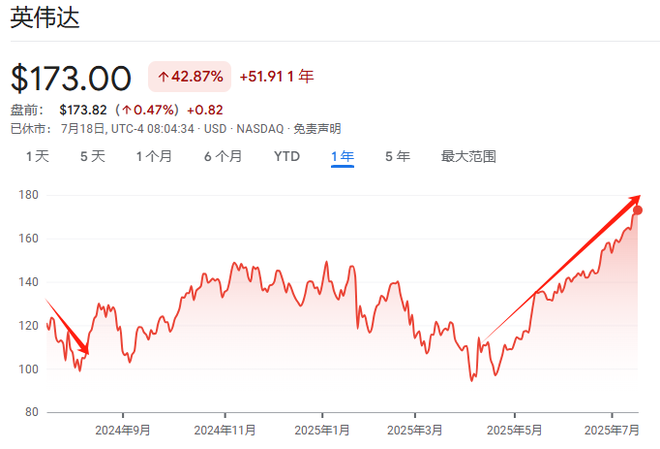
Task: Click the pre-market price $173.82
Action: point(83,109)
